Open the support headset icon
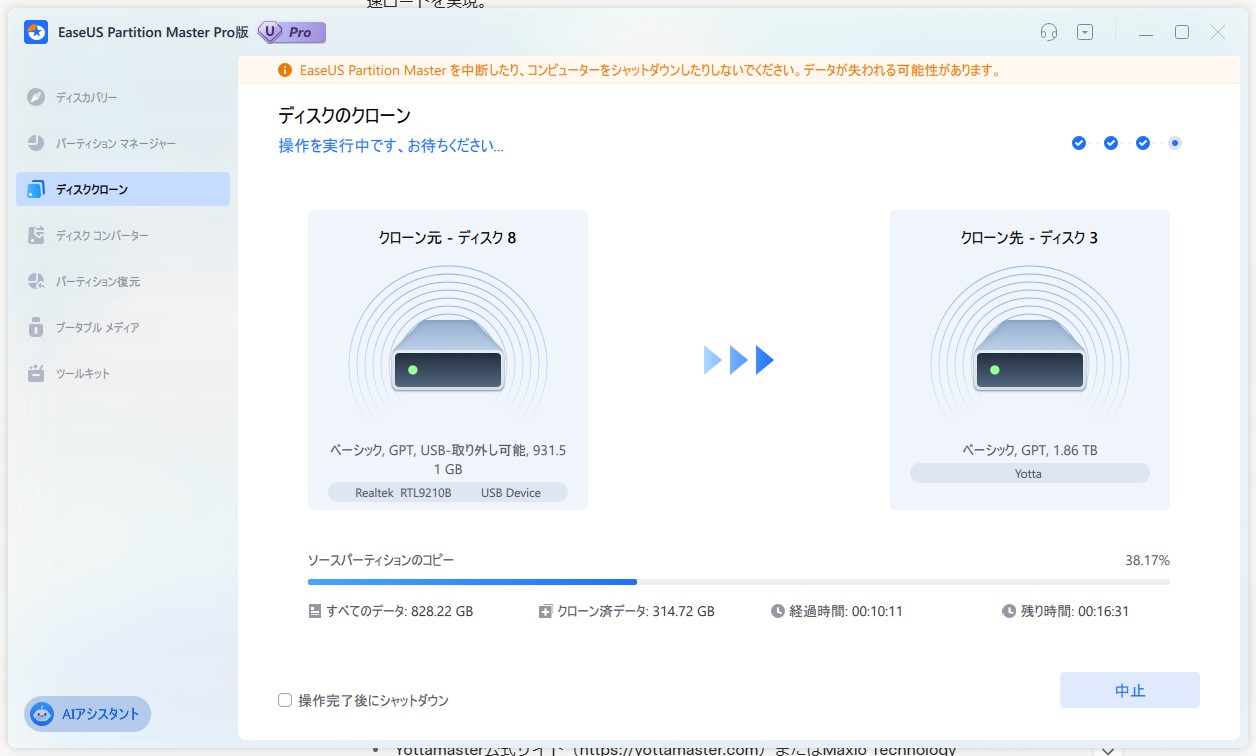Image resolution: width=1256 pixels, height=756 pixels. [1049, 32]
